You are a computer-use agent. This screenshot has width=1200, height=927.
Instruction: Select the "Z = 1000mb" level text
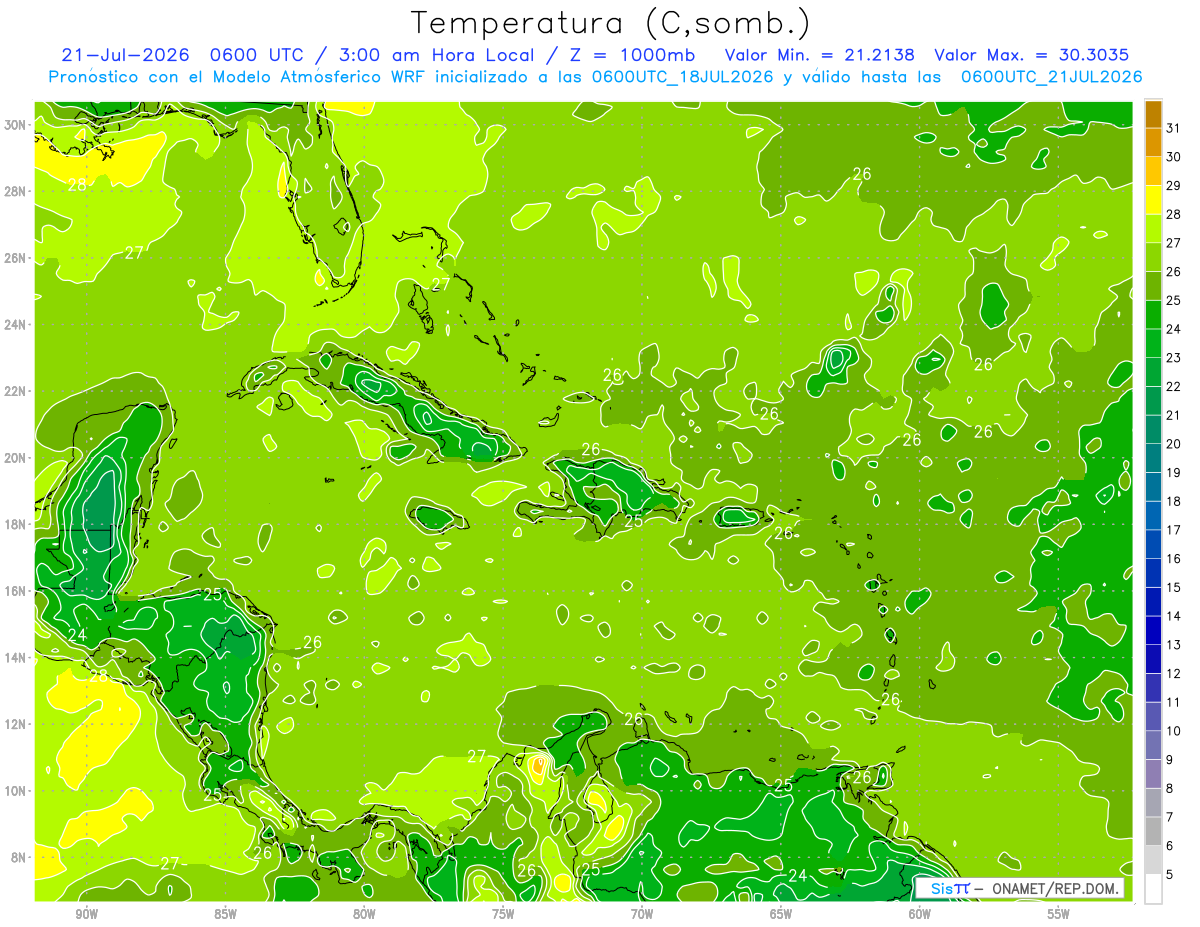pyautogui.click(x=631, y=55)
